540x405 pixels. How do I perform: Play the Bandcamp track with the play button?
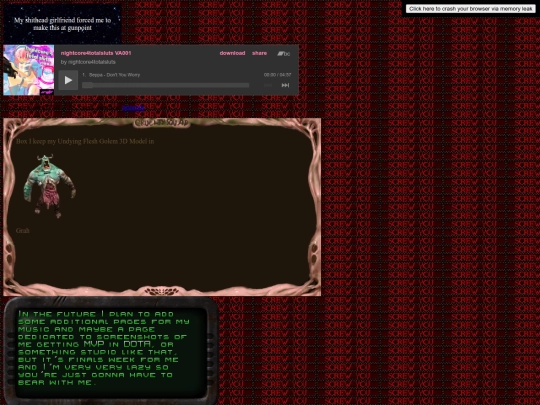(x=68, y=80)
